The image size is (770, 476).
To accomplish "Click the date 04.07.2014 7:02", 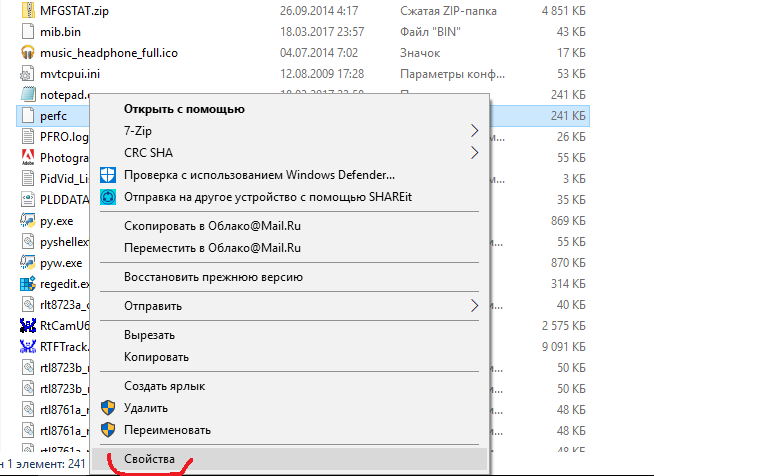I will [x=319, y=53].
